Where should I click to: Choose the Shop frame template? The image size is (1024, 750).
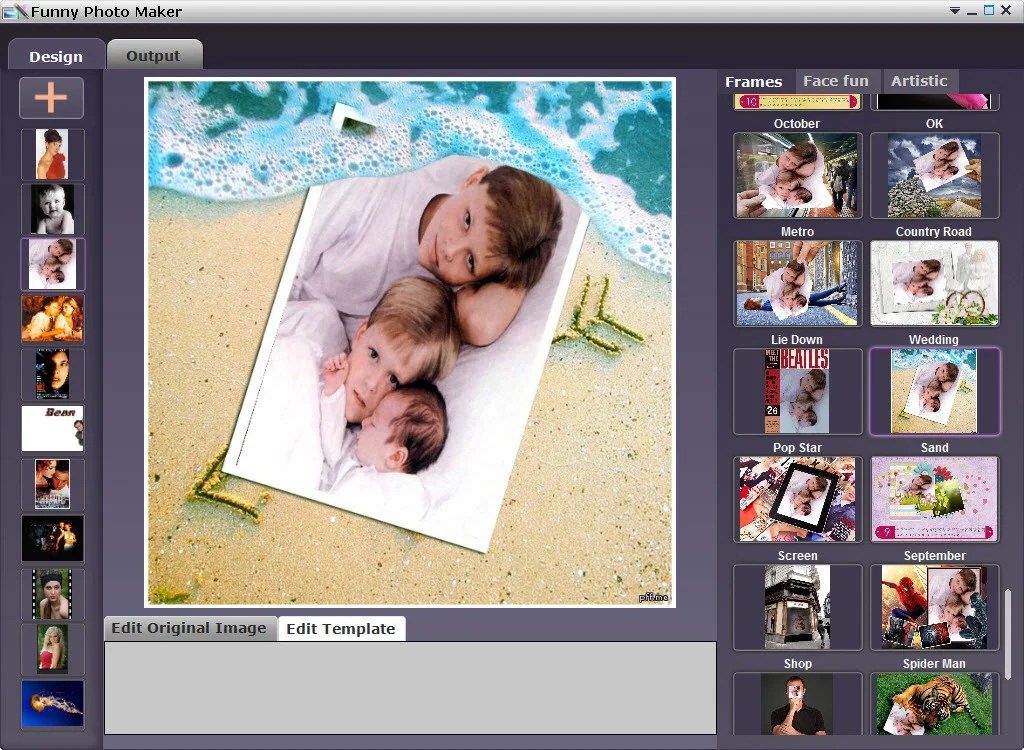tap(796, 606)
